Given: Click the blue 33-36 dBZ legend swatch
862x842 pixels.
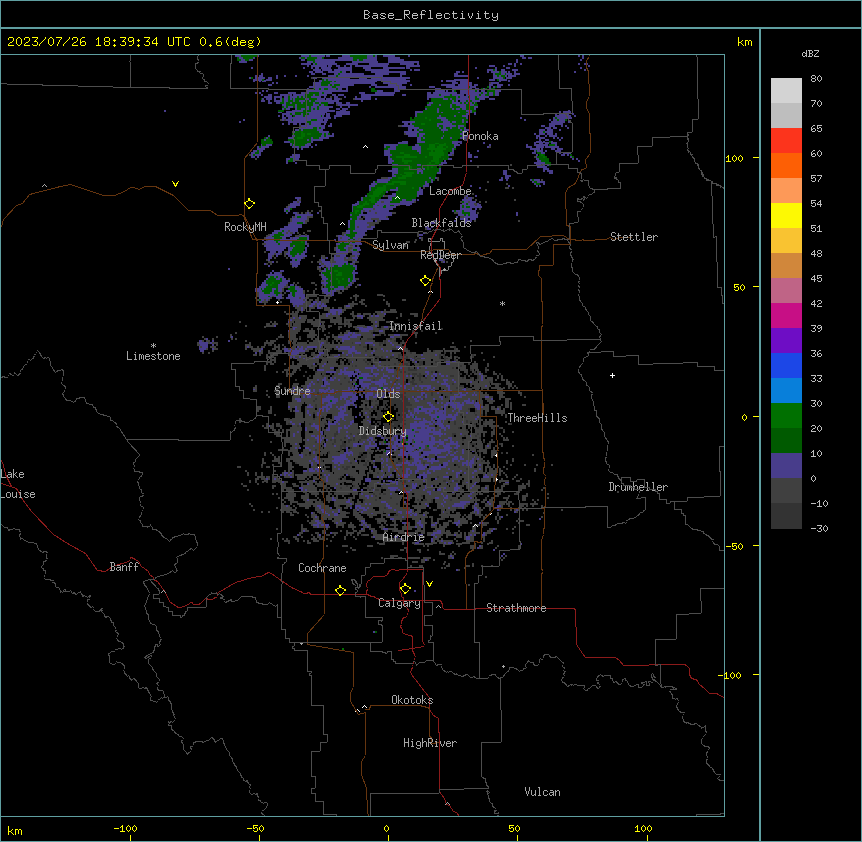Looking at the screenshot, I should click(x=786, y=365).
